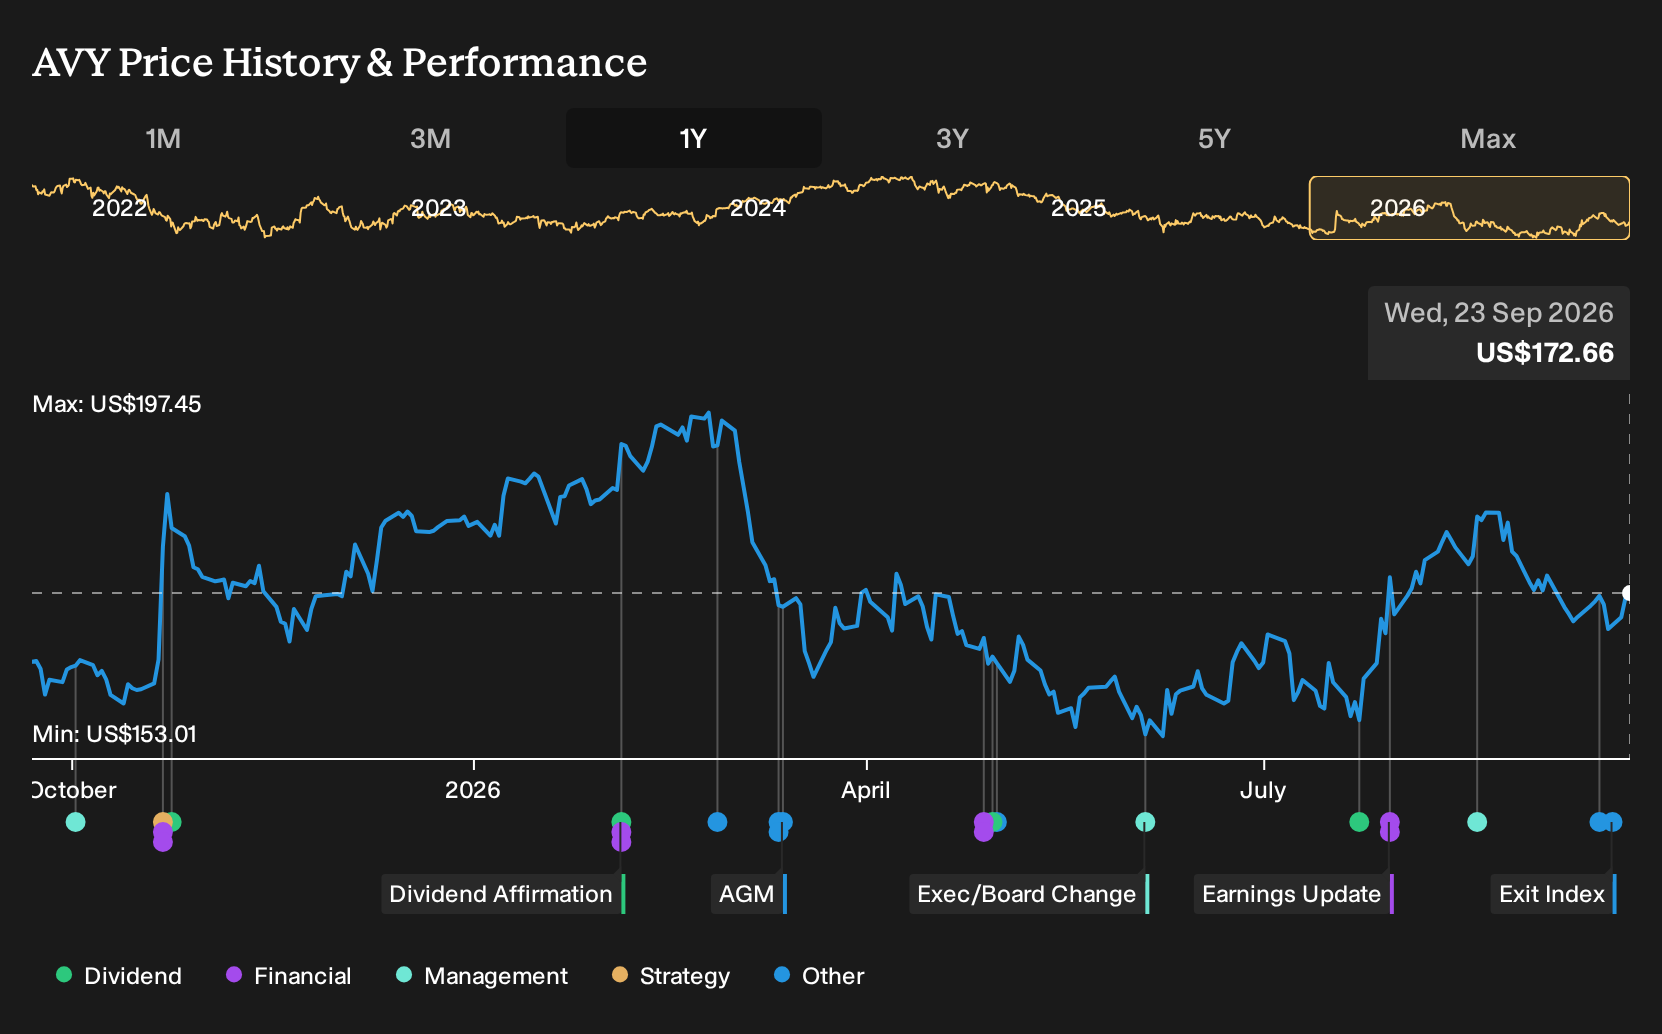Click the teal Management dot after July

(x=1477, y=822)
